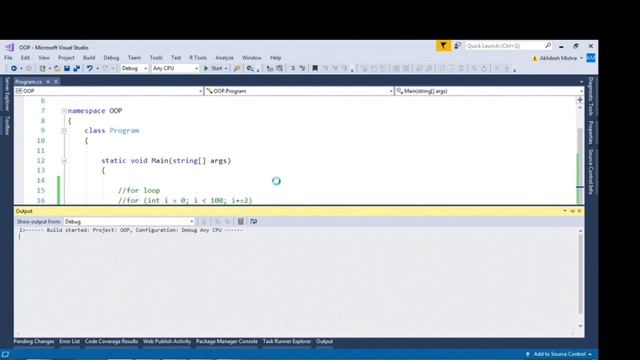Screen dimensions: 640x360
Task: Open the Build menu
Action: click(x=89, y=58)
